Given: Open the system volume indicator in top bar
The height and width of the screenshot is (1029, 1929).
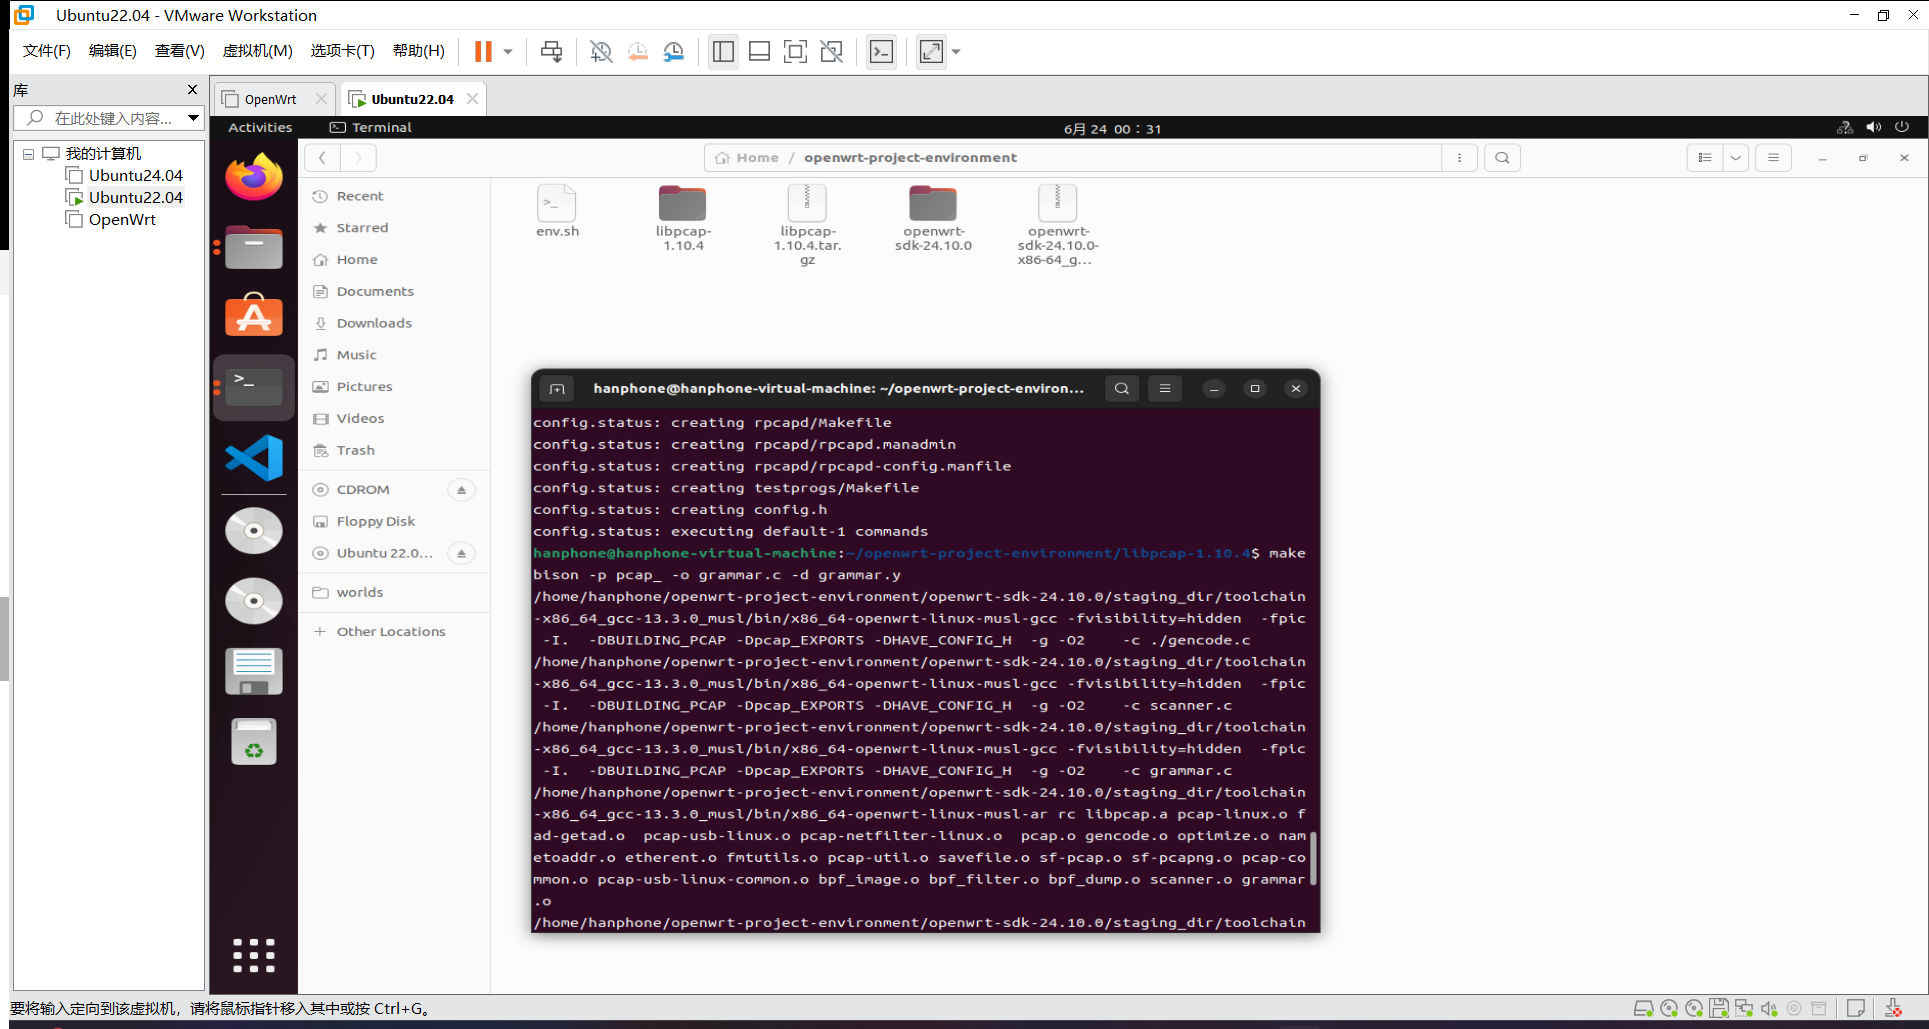Looking at the screenshot, I should point(1874,127).
